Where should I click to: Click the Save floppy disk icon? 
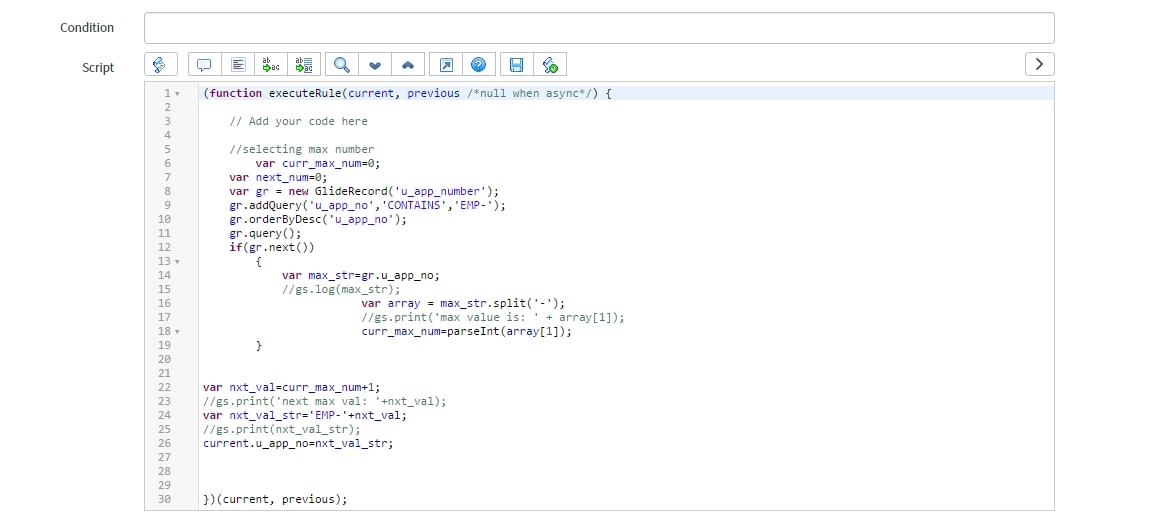click(516, 64)
